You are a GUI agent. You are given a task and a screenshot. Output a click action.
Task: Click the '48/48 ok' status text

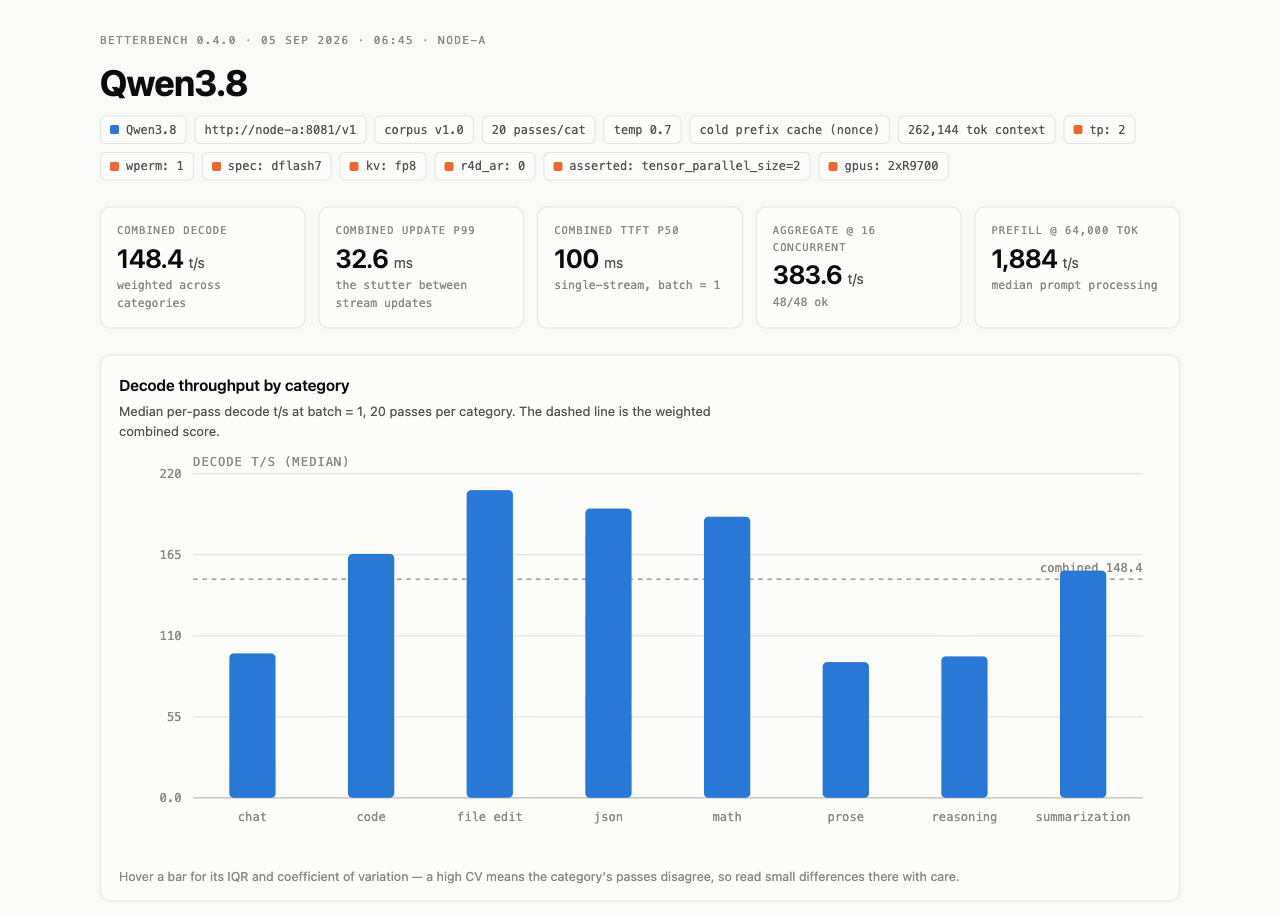[800, 302]
